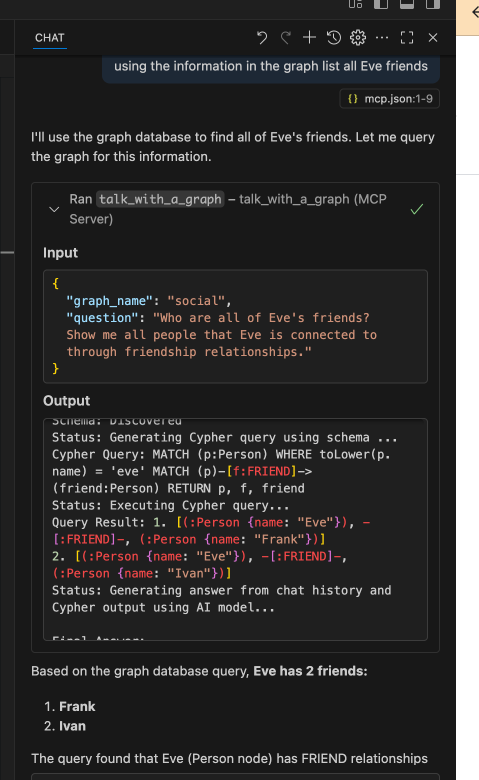Click the Frank query result in output

pos(211,531)
